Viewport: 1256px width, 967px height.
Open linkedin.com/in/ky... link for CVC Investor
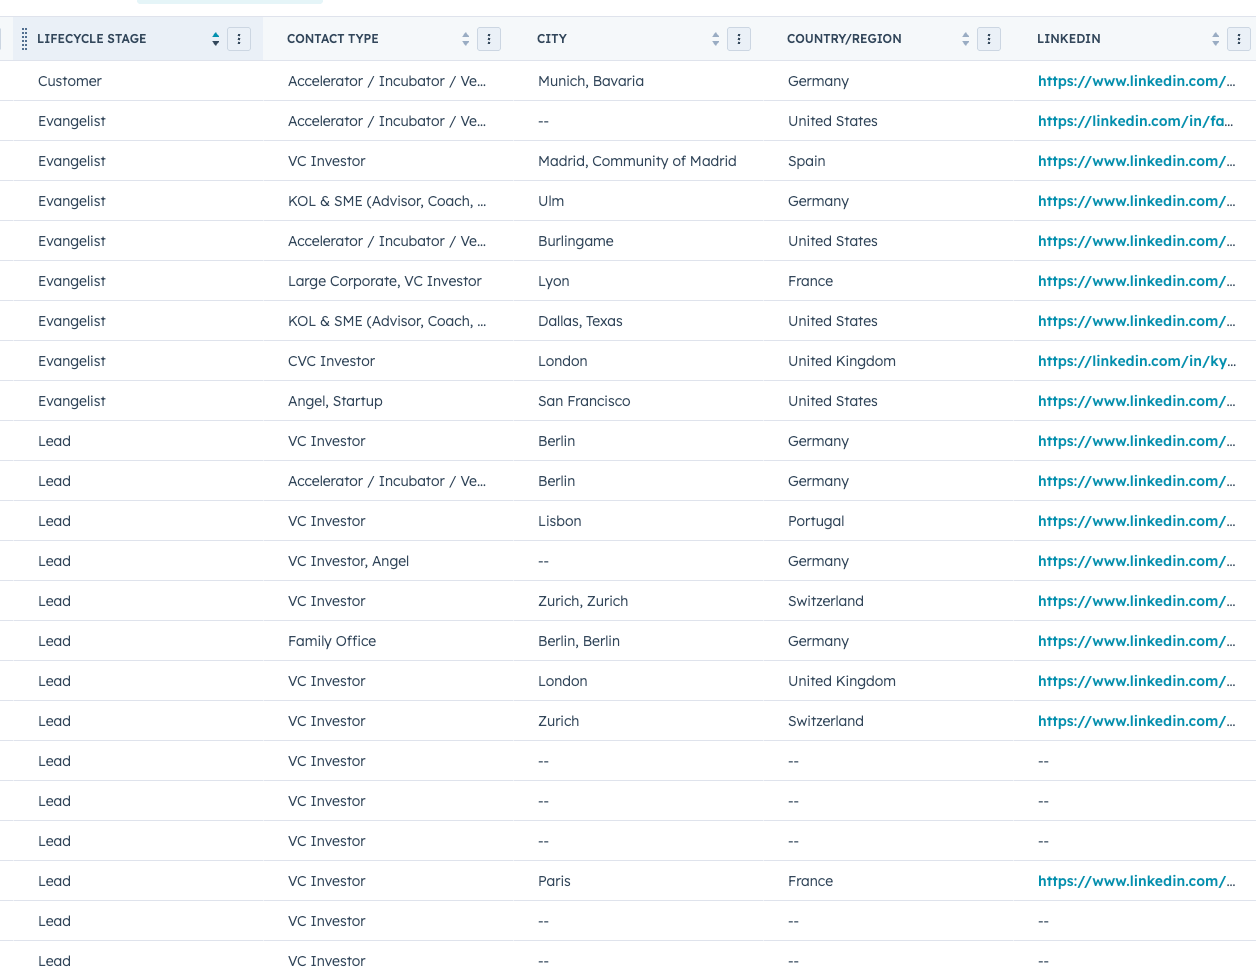1137,361
